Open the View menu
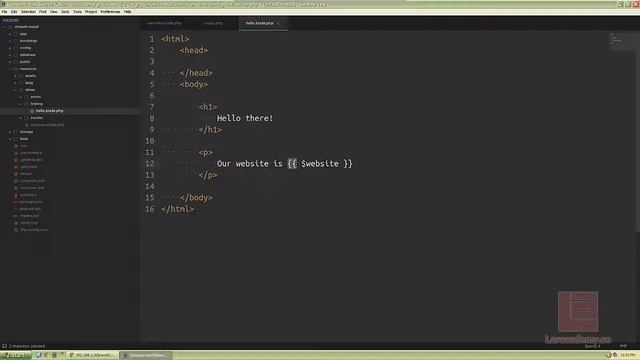 click(x=53, y=12)
